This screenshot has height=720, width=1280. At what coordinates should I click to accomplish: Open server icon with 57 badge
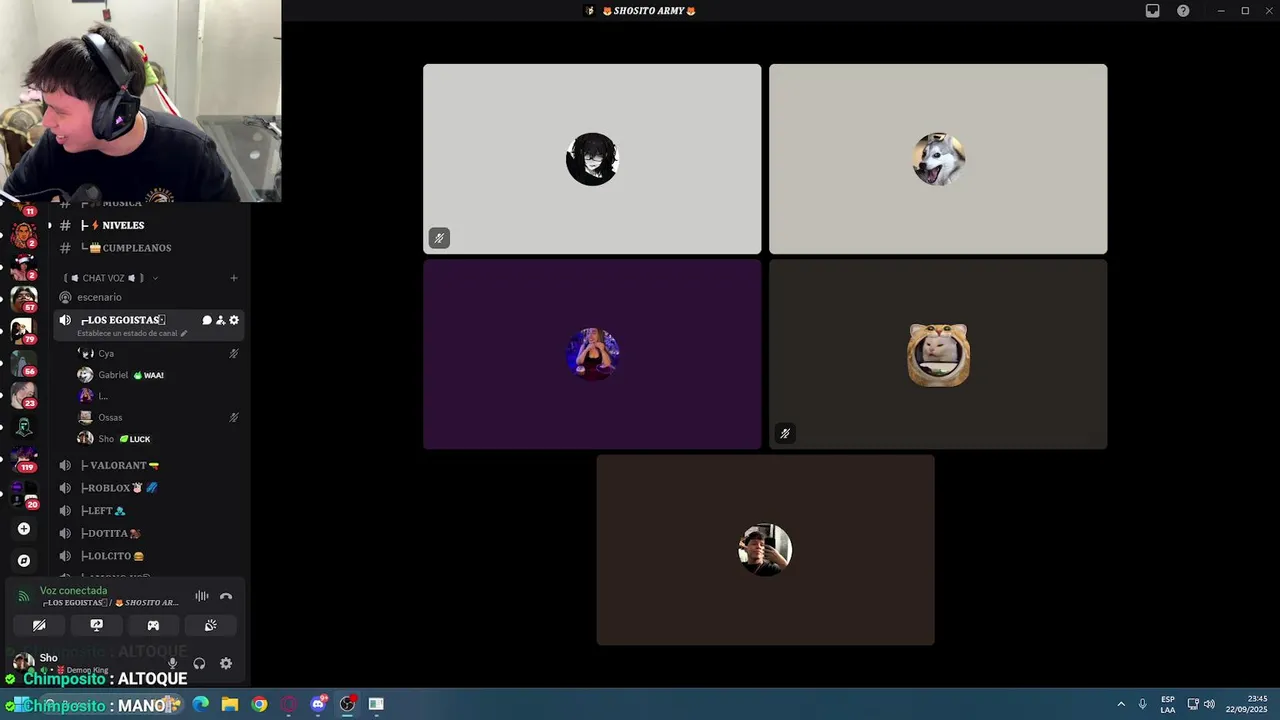click(x=24, y=298)
